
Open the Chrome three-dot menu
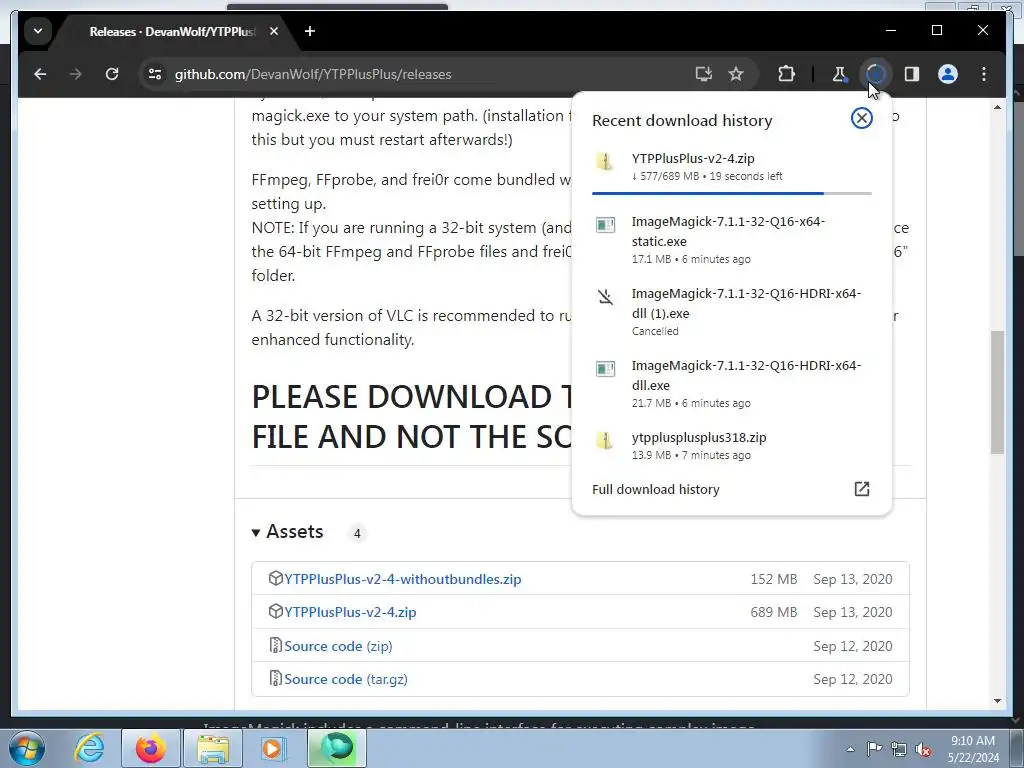point(984,74)
